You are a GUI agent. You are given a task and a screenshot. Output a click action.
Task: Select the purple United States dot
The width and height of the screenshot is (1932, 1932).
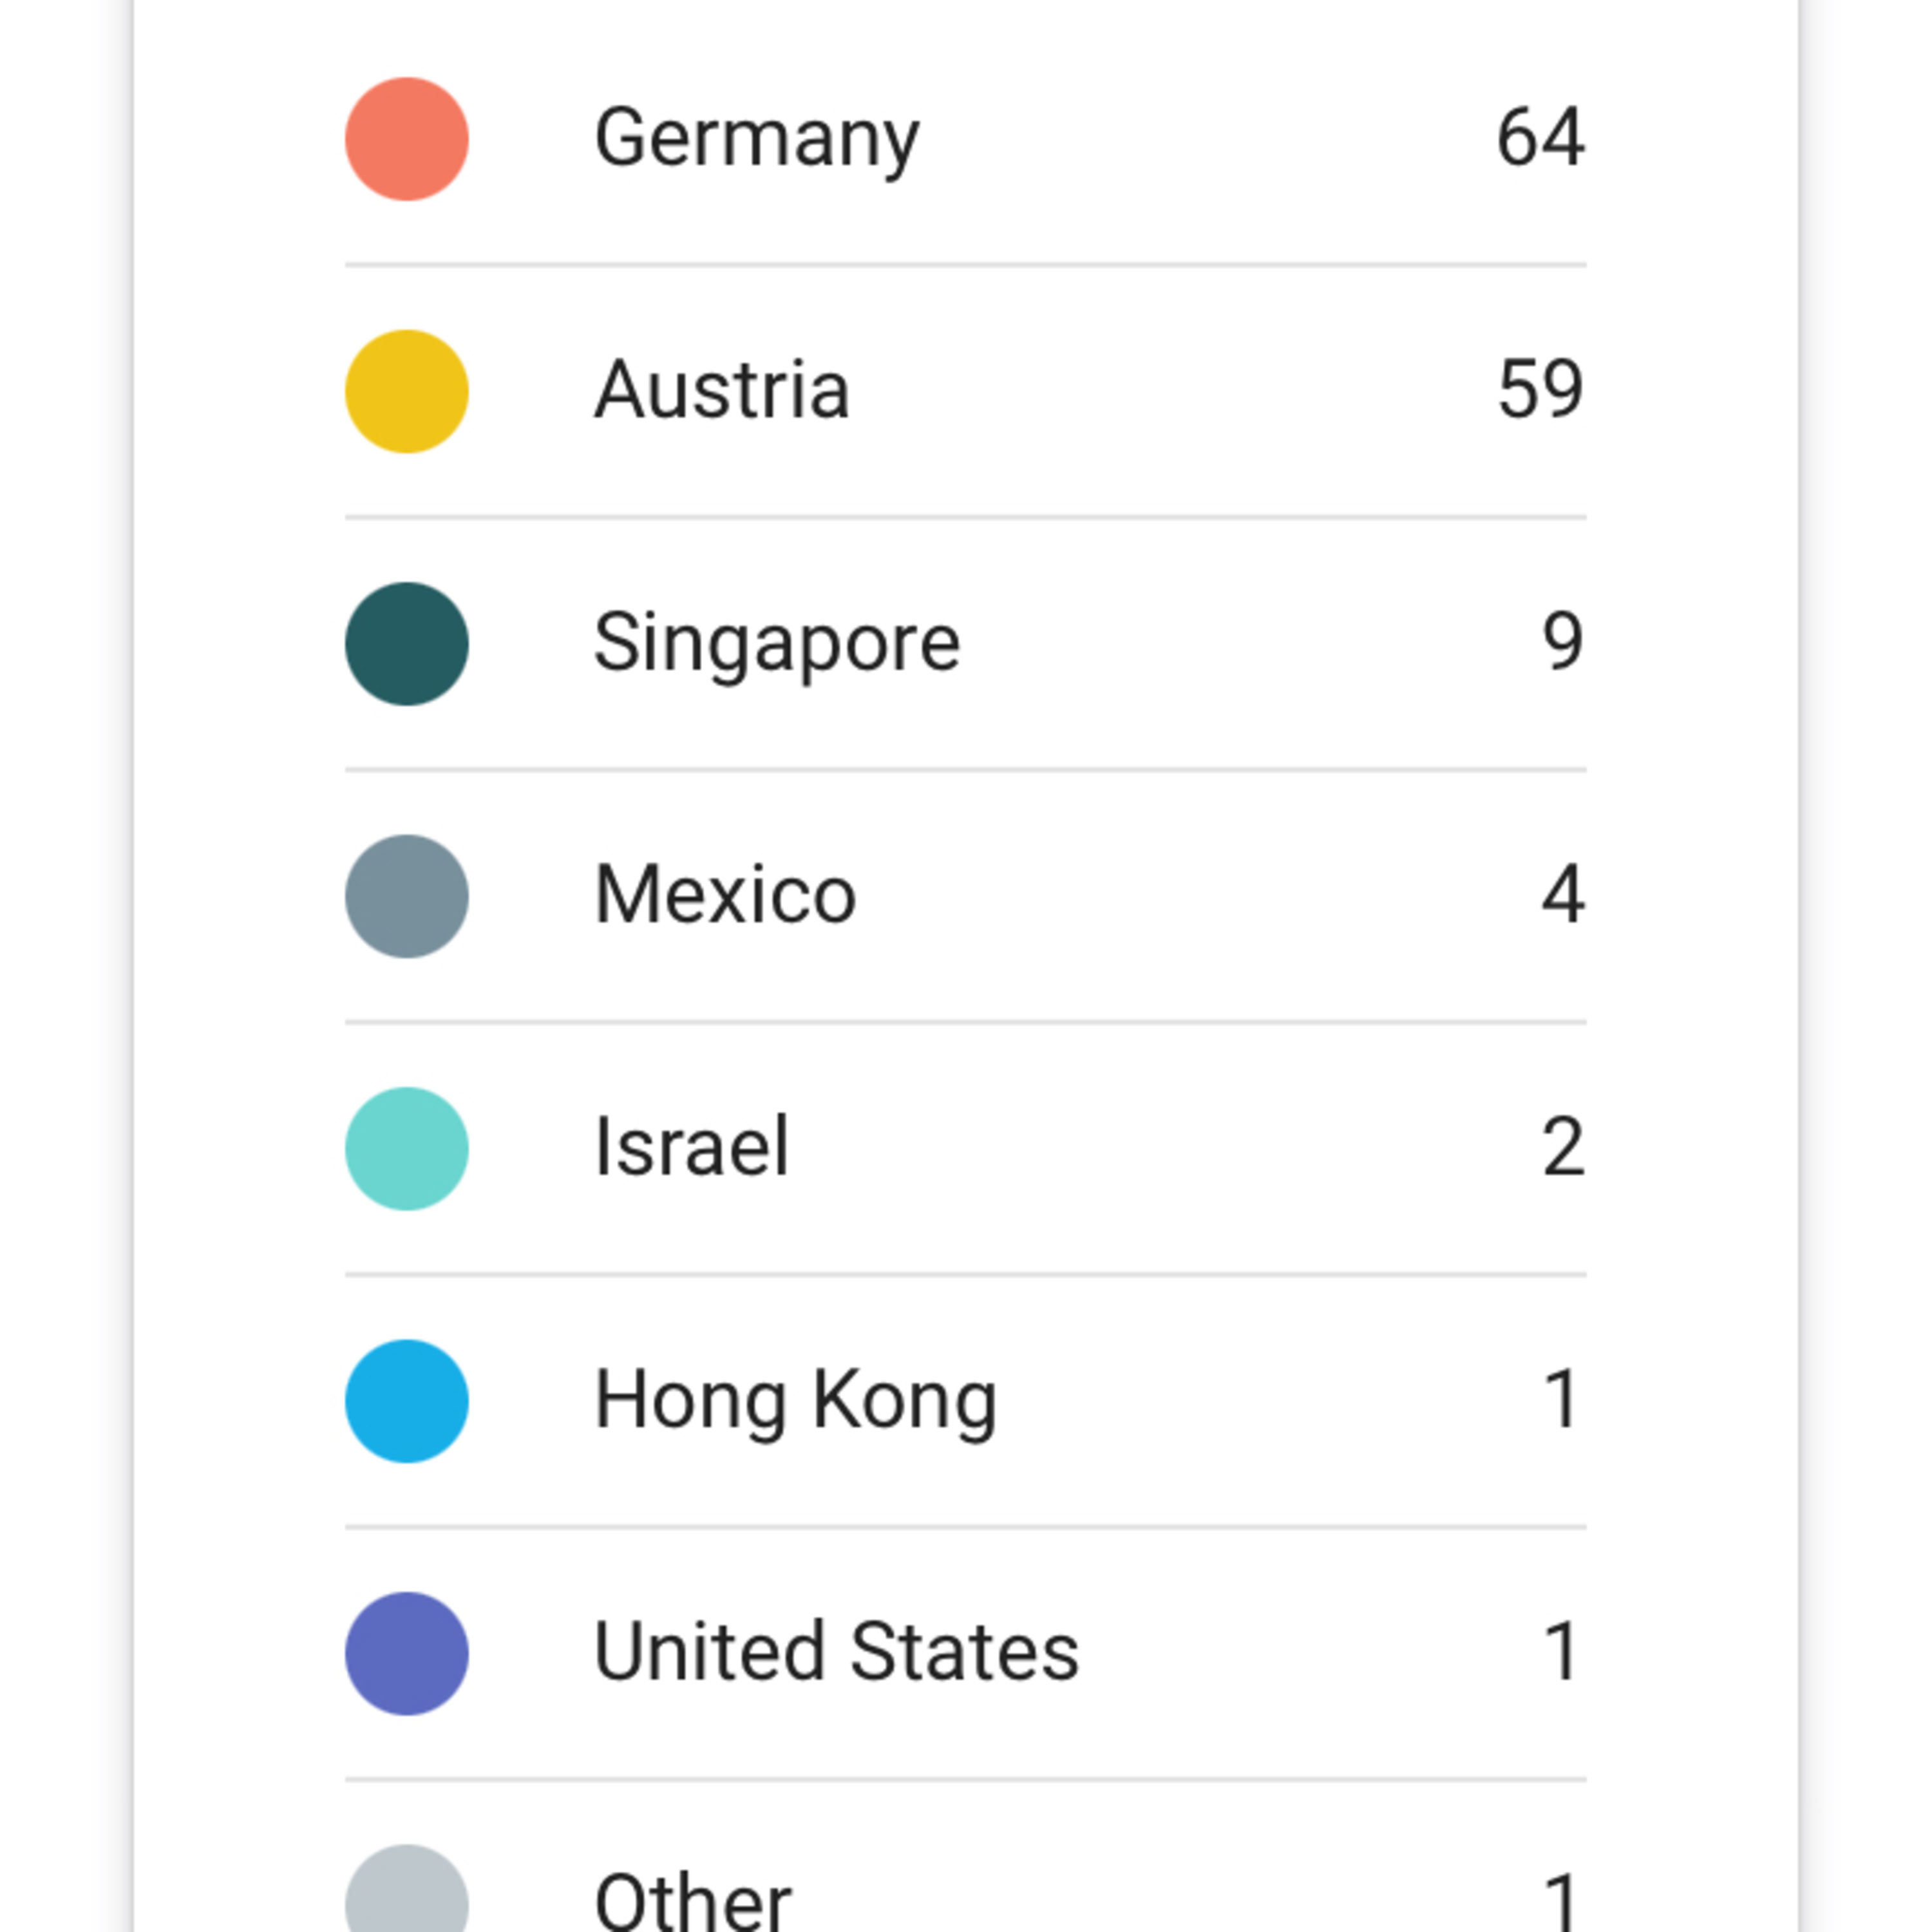[x=407, y=1654]
